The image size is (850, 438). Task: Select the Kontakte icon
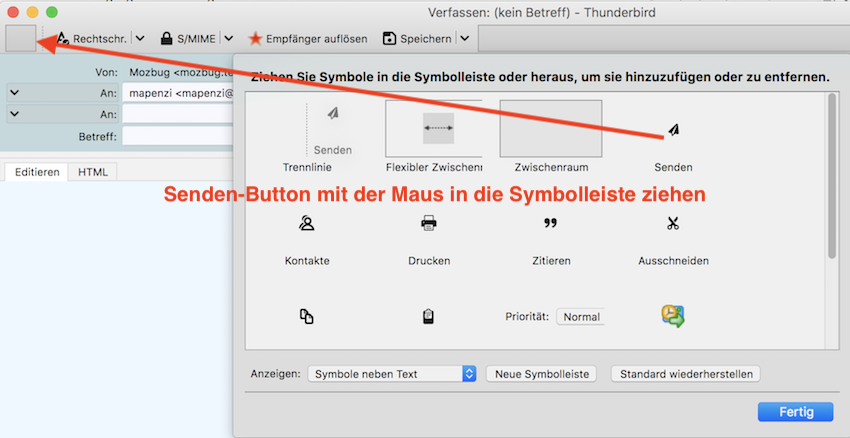tap(307, 223)
